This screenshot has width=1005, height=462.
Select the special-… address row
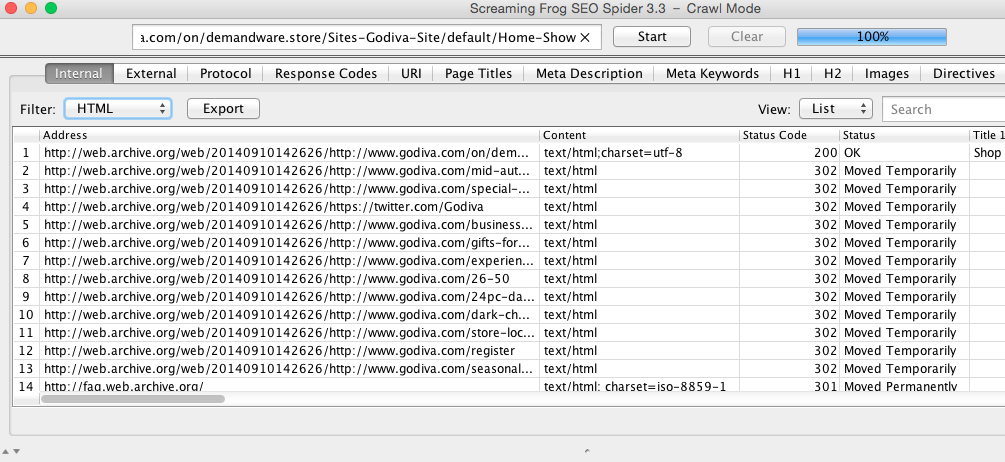(x=290, y=189)
